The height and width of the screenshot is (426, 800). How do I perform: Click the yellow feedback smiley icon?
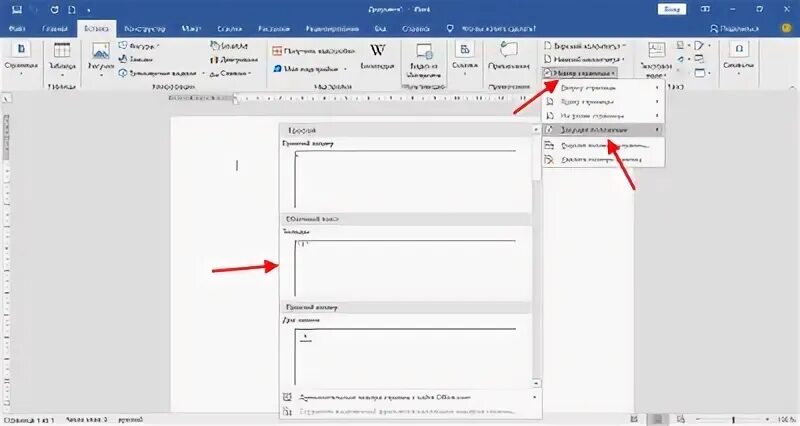(x=786, y=29)
